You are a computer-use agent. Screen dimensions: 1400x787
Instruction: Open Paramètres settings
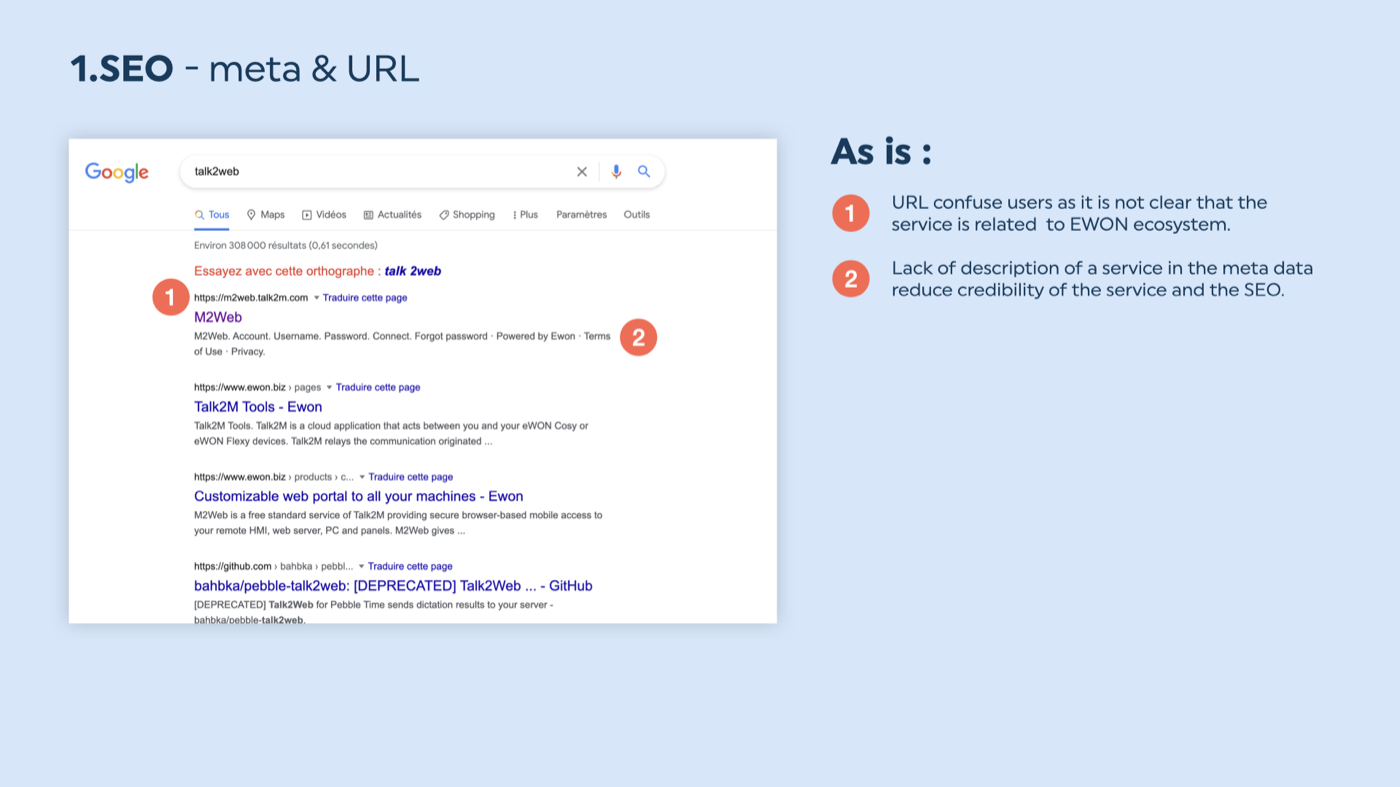pos(582,215)
